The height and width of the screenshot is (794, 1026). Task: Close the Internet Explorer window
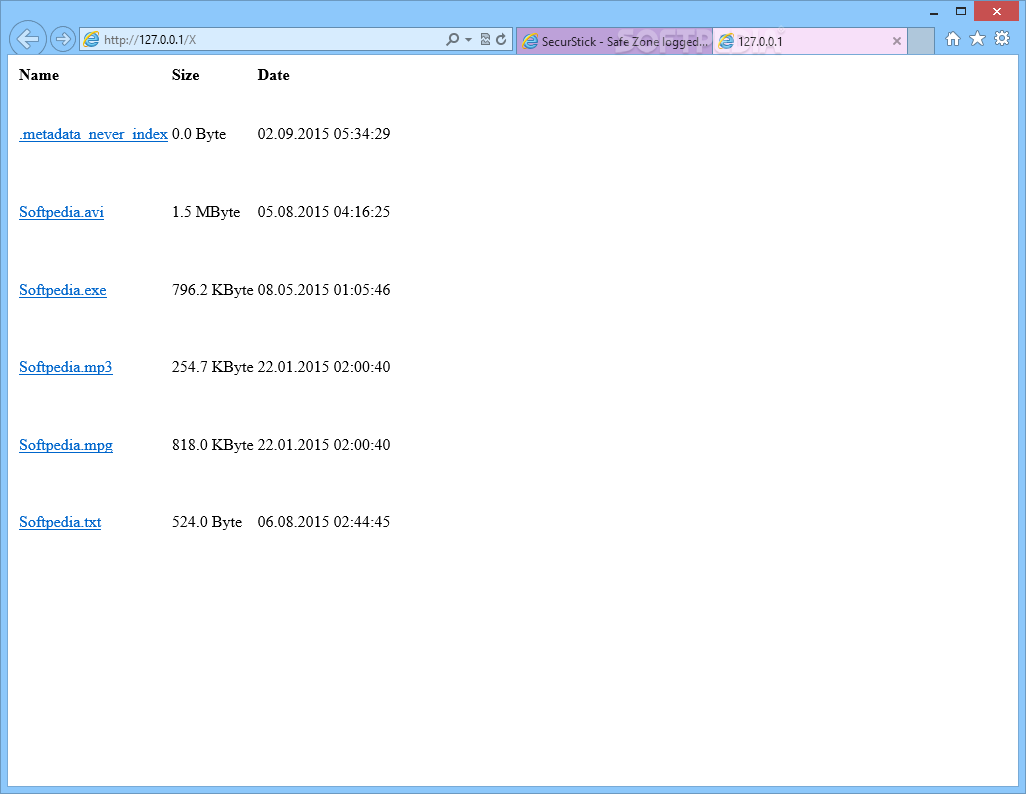click(997, 11)
